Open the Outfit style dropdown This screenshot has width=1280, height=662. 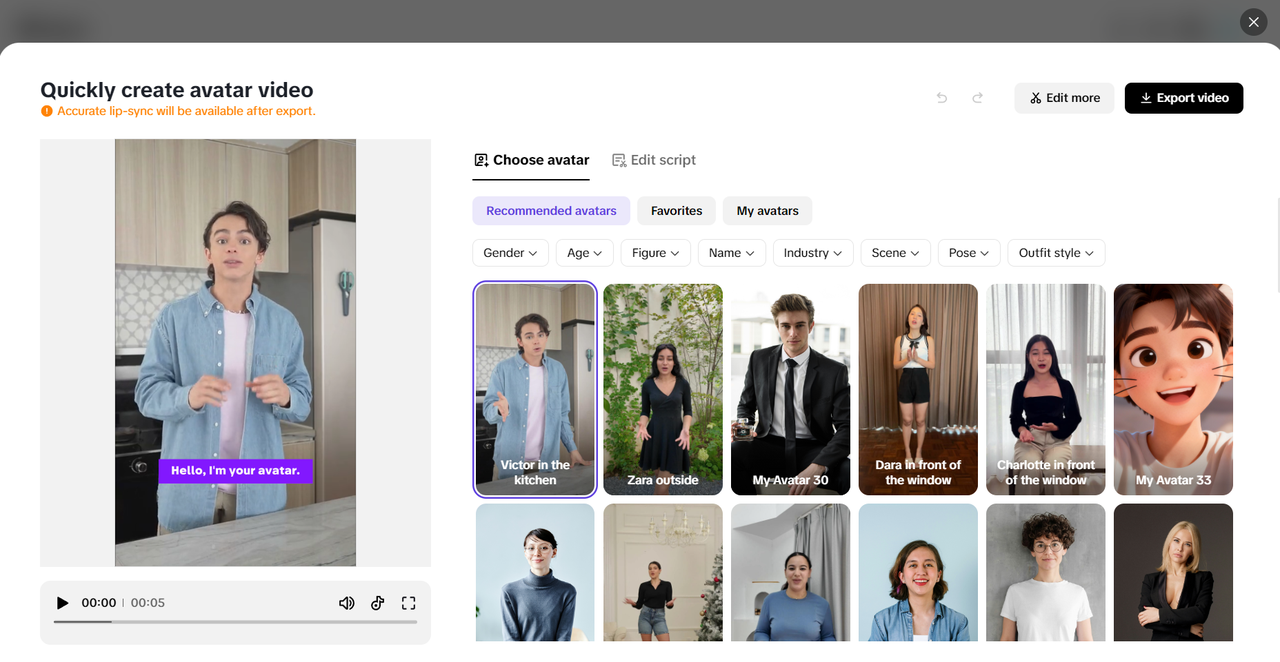click(x=1056, y=252)
